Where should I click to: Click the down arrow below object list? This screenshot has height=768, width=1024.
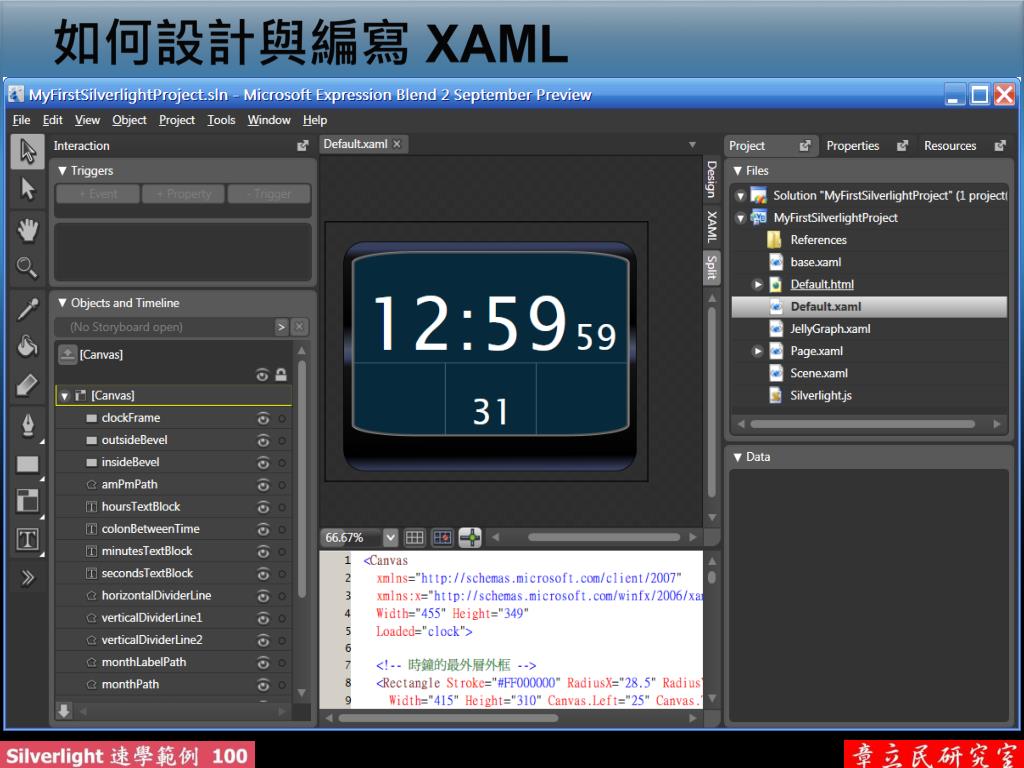[64, 711]
